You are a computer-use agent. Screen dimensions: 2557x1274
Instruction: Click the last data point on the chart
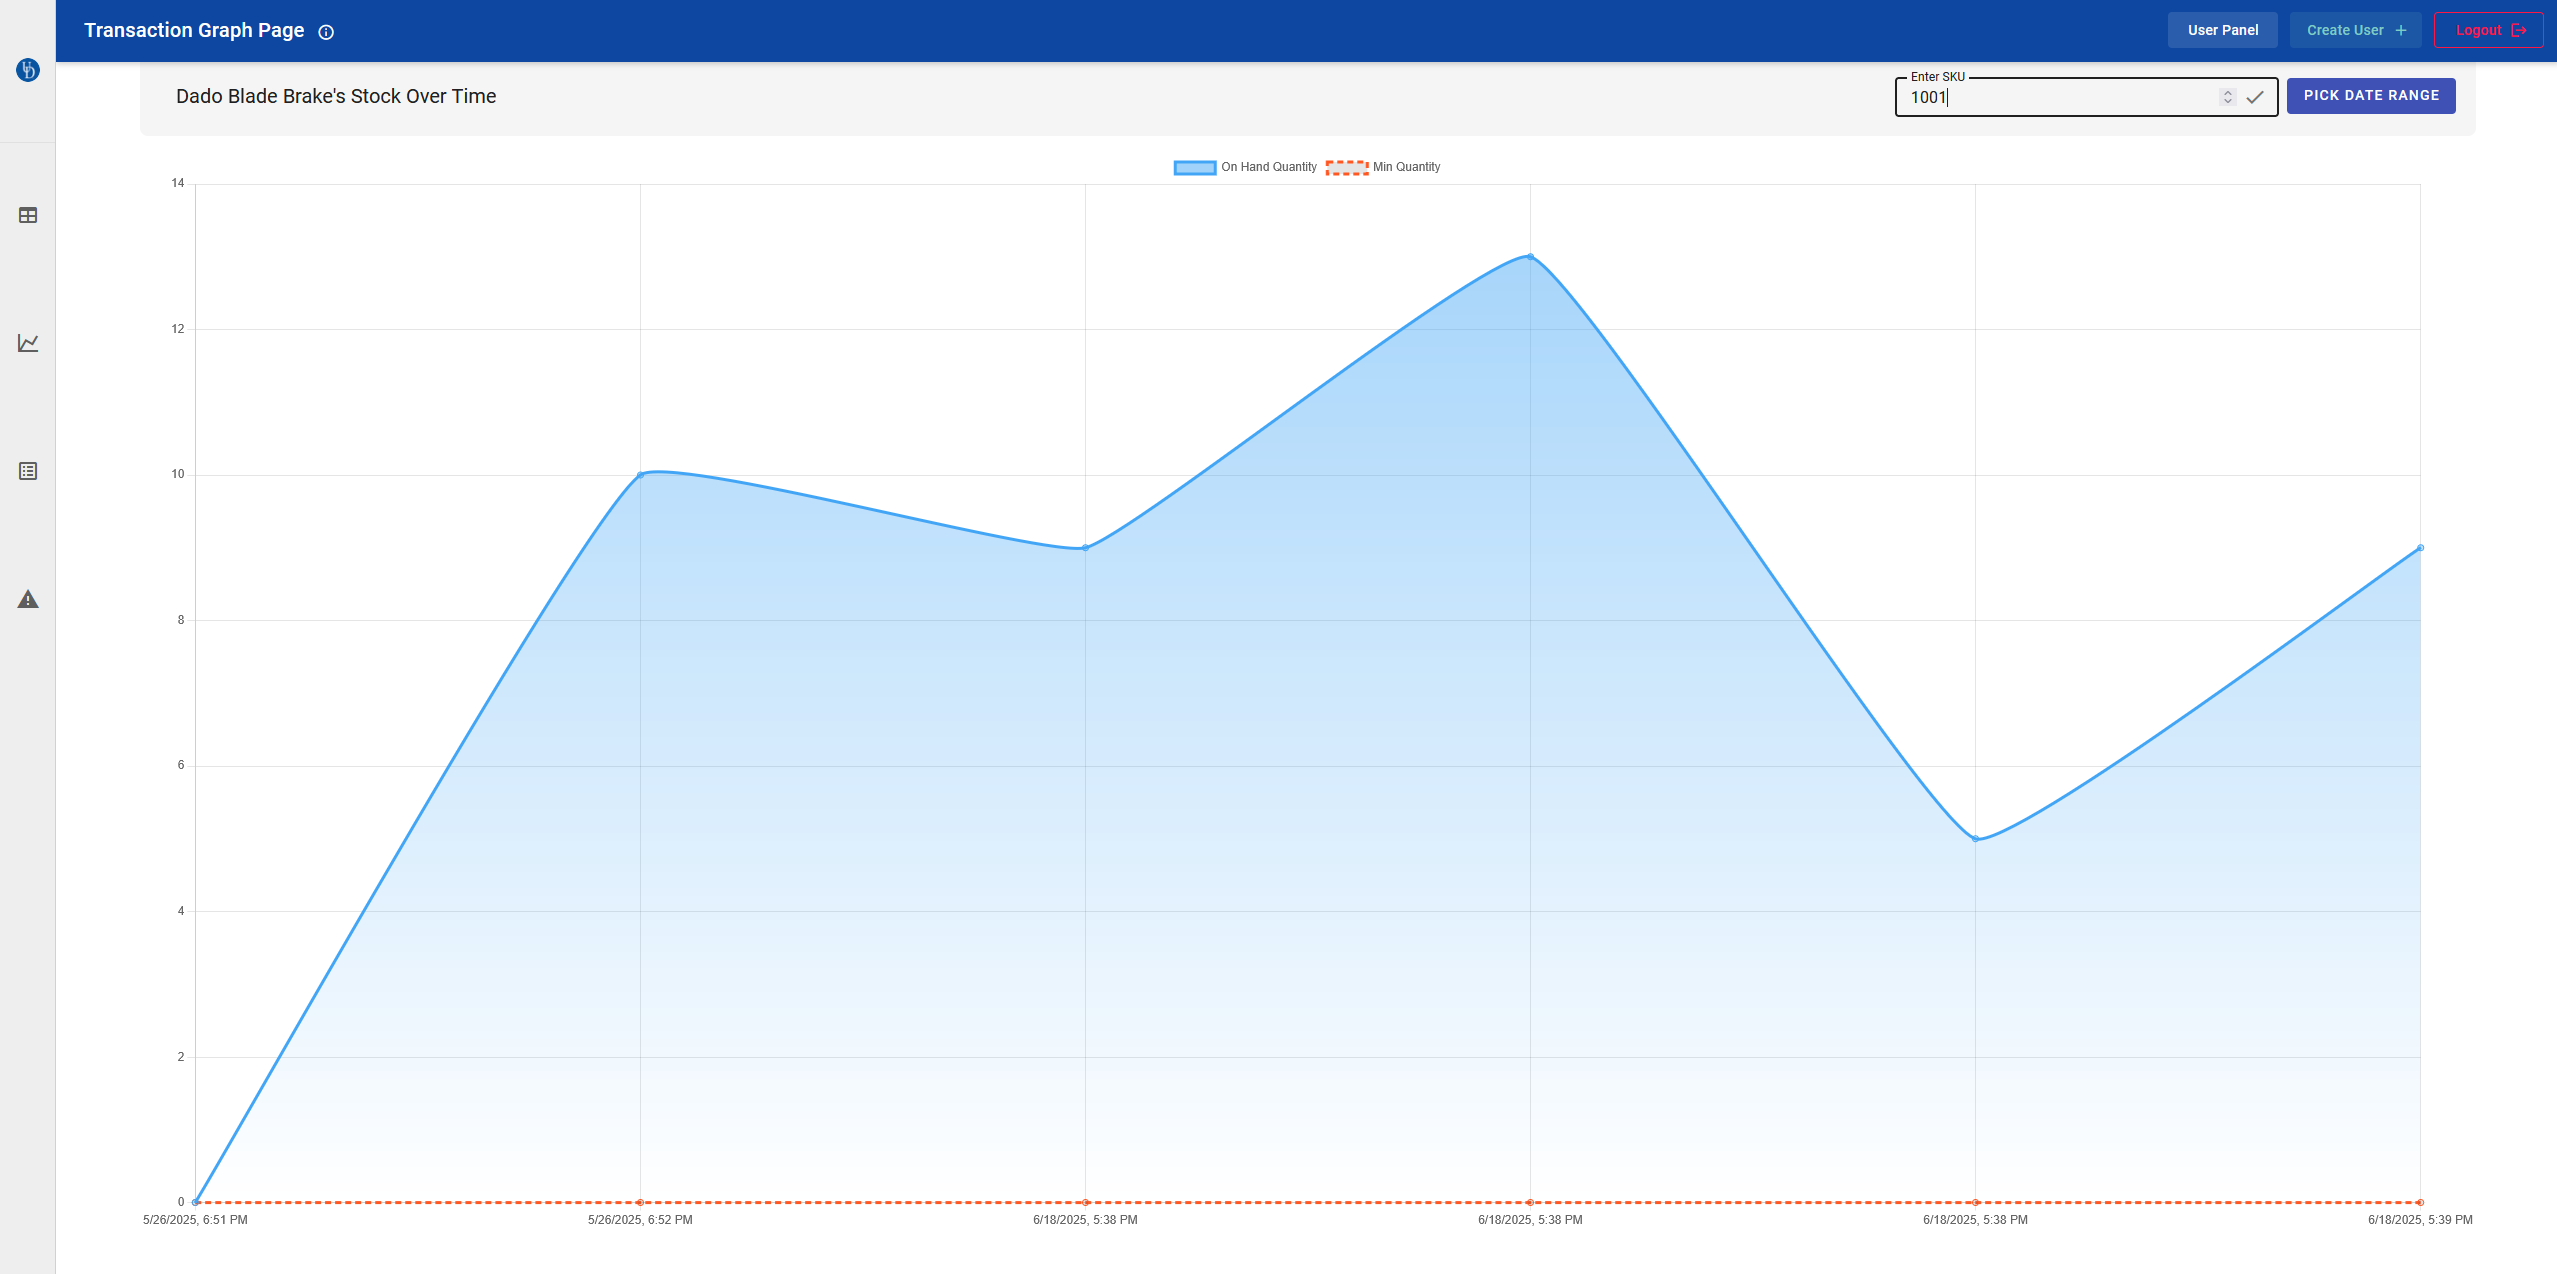(x=2420, y=548)
